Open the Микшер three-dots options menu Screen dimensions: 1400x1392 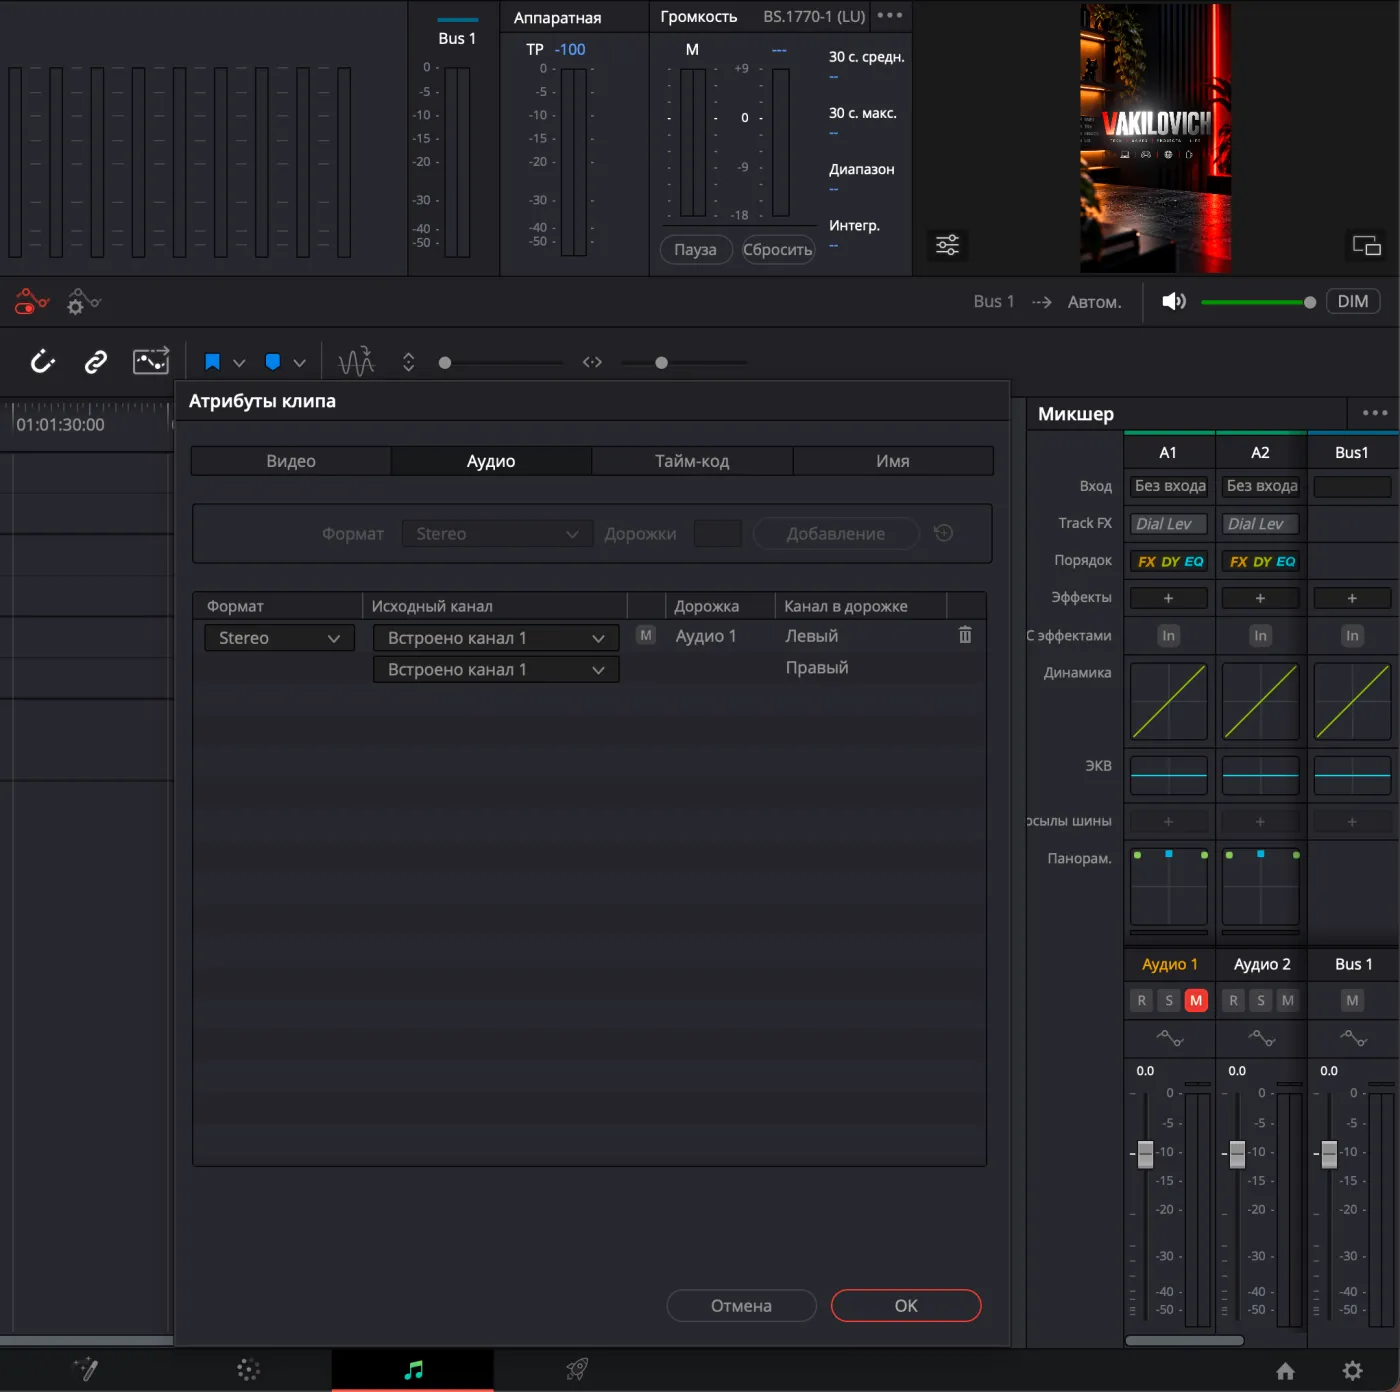click(1375, 413)
